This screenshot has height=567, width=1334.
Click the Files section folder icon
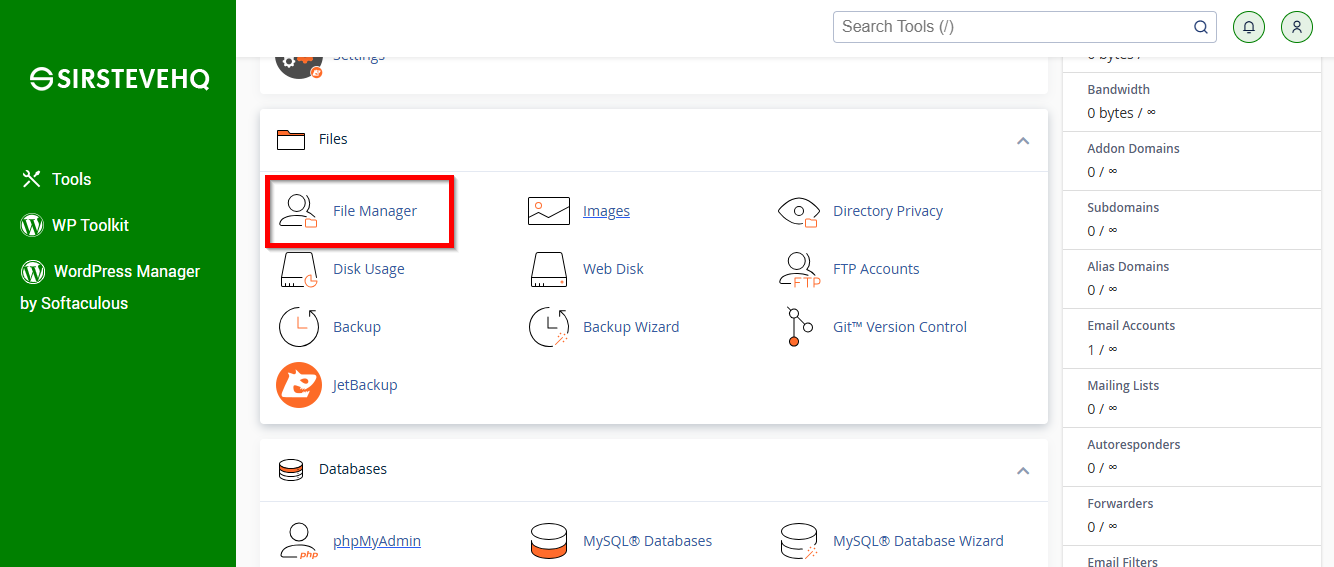tap(291, 139)
